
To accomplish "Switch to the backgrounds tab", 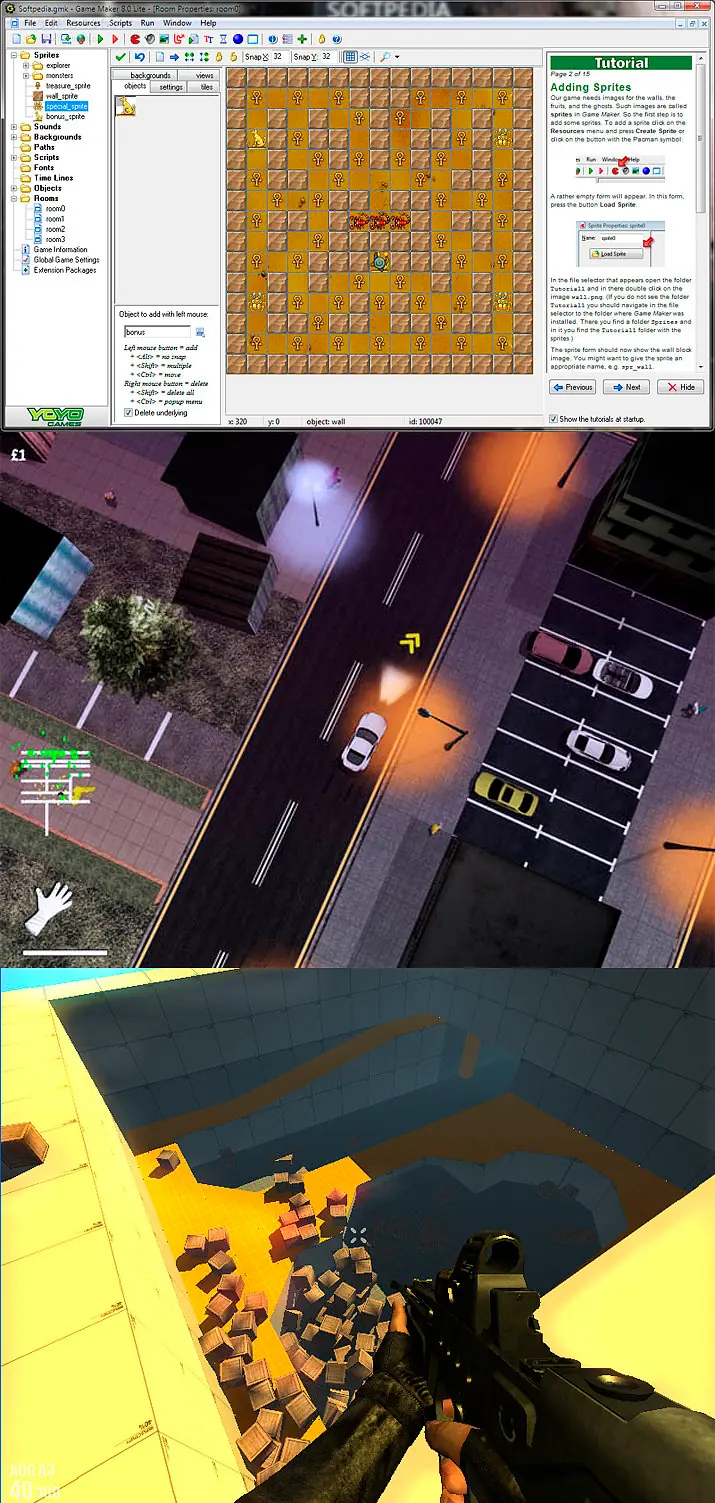I will click(x=150, y=75).
